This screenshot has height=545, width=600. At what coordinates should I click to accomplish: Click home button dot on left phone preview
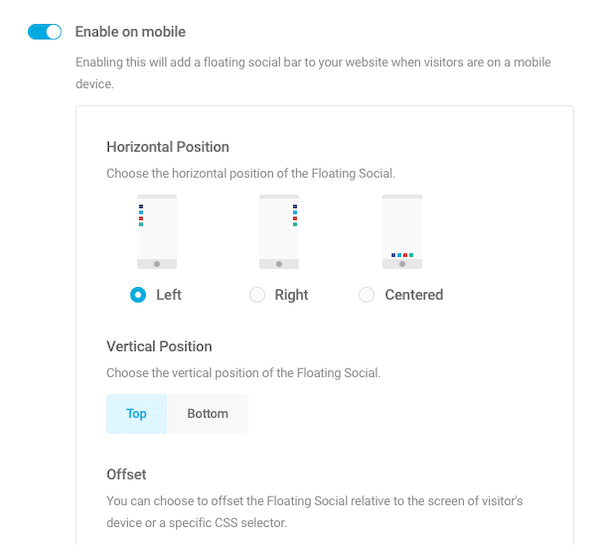click(x=157, y=264)
